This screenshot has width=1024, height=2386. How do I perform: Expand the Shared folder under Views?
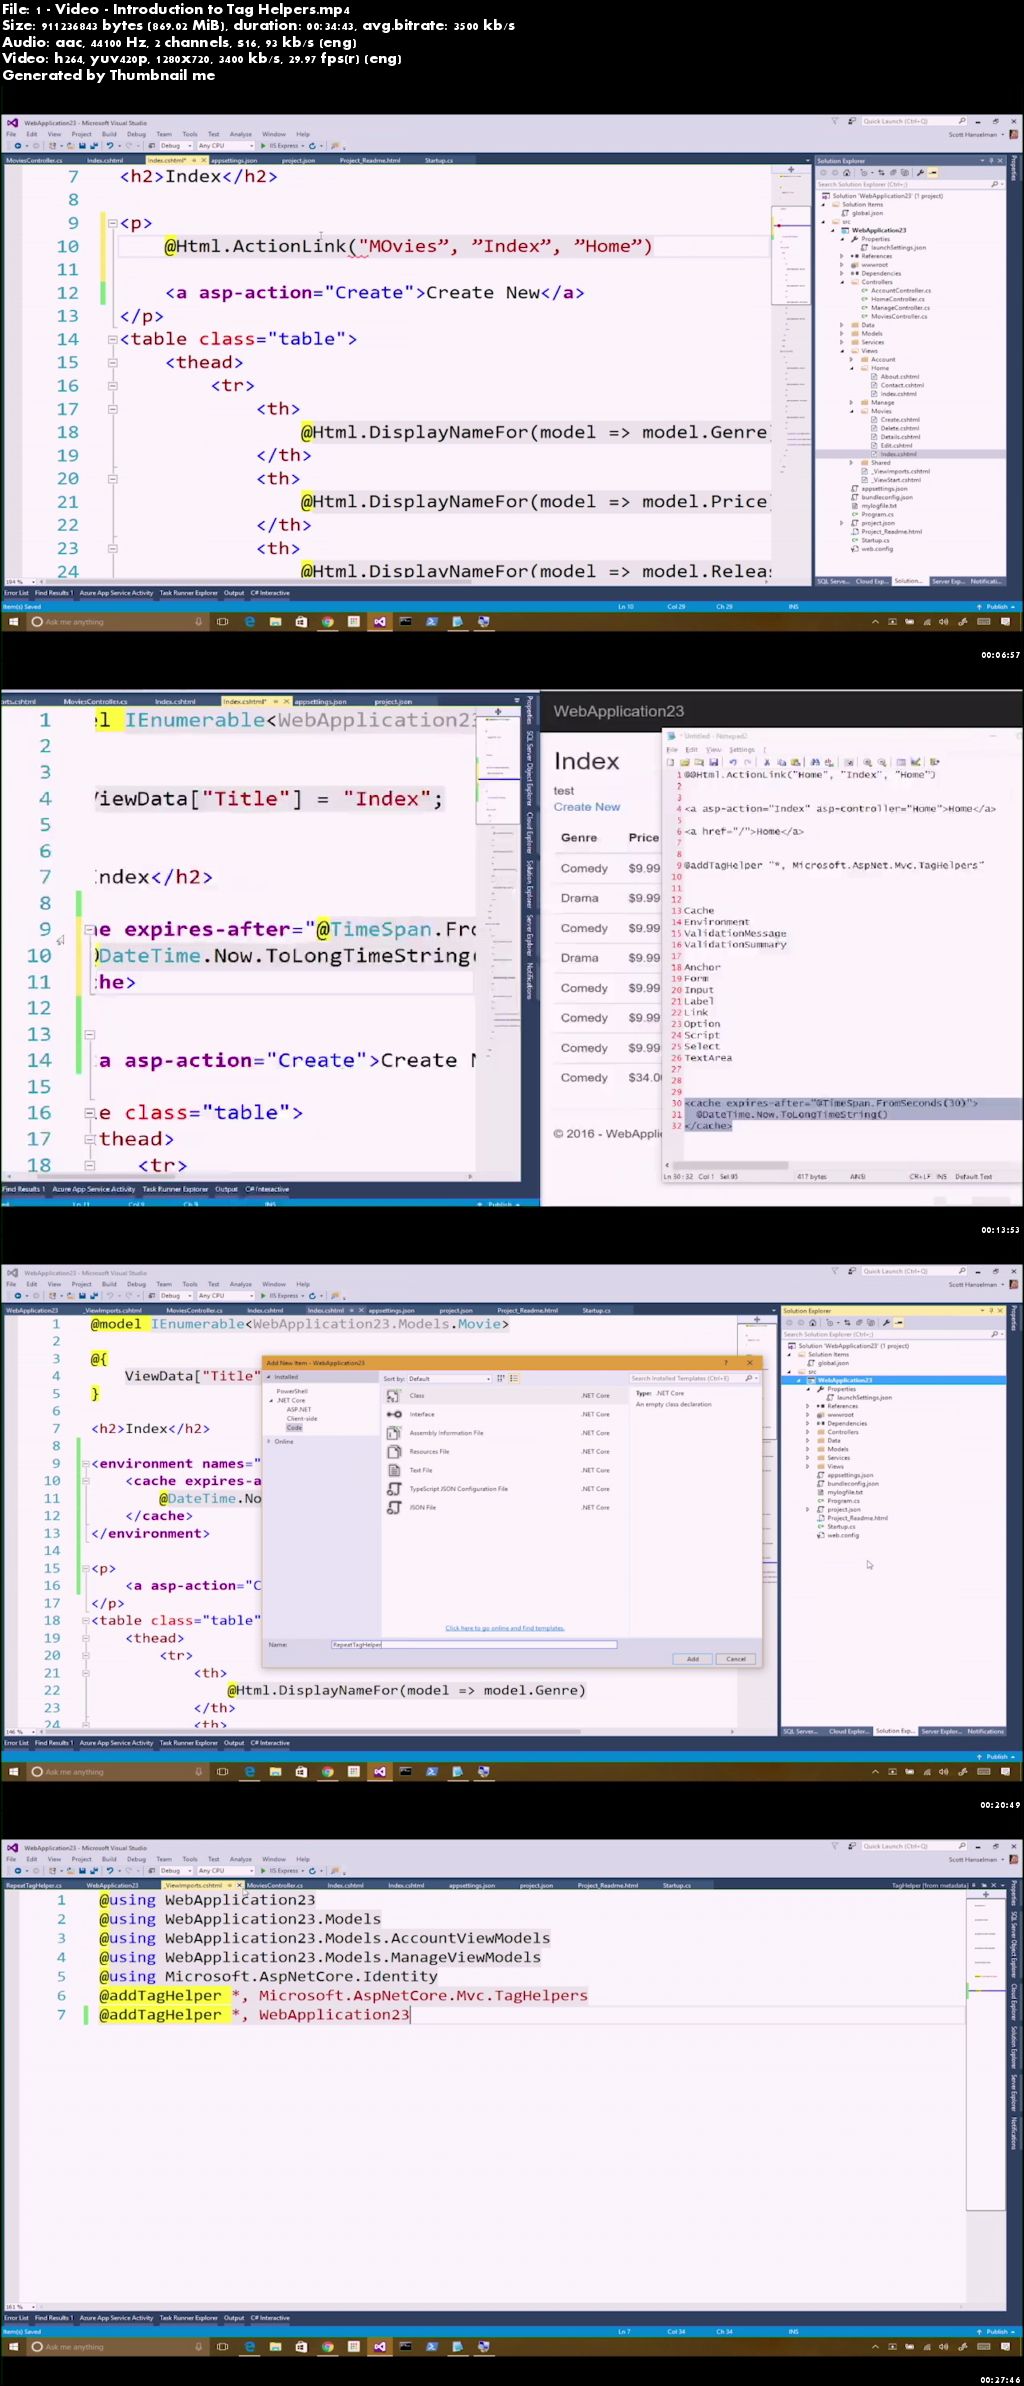[x=852, y=463]
